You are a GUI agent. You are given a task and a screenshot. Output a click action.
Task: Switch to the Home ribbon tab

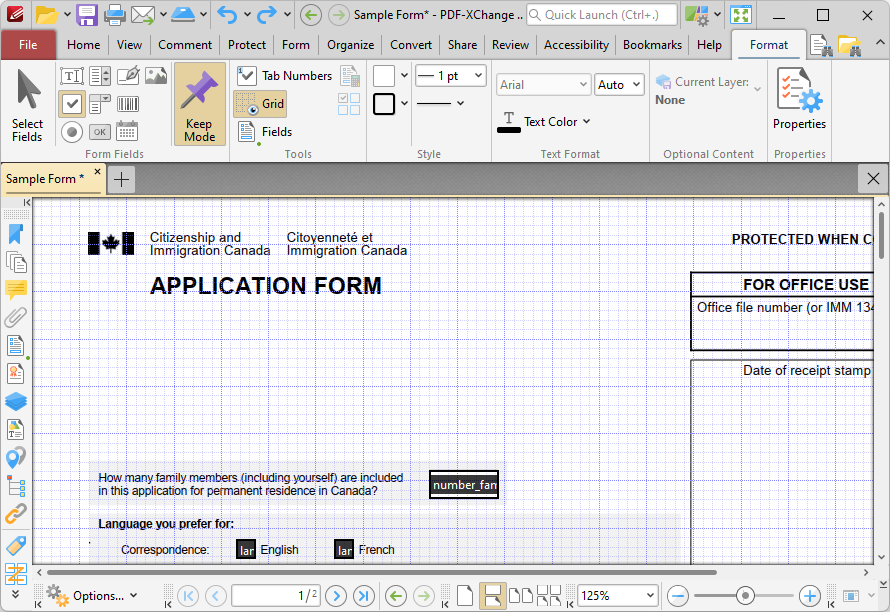click(x=83, y=45)
